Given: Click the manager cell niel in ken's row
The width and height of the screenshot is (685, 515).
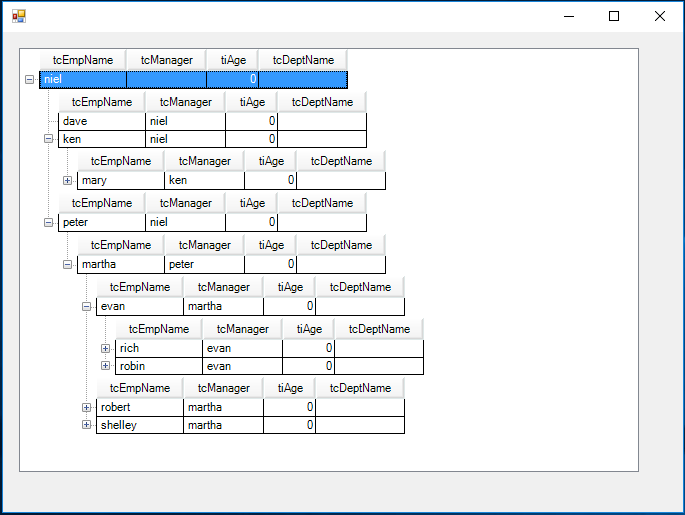Looking at the screenshot, I should tap(186, 139).
